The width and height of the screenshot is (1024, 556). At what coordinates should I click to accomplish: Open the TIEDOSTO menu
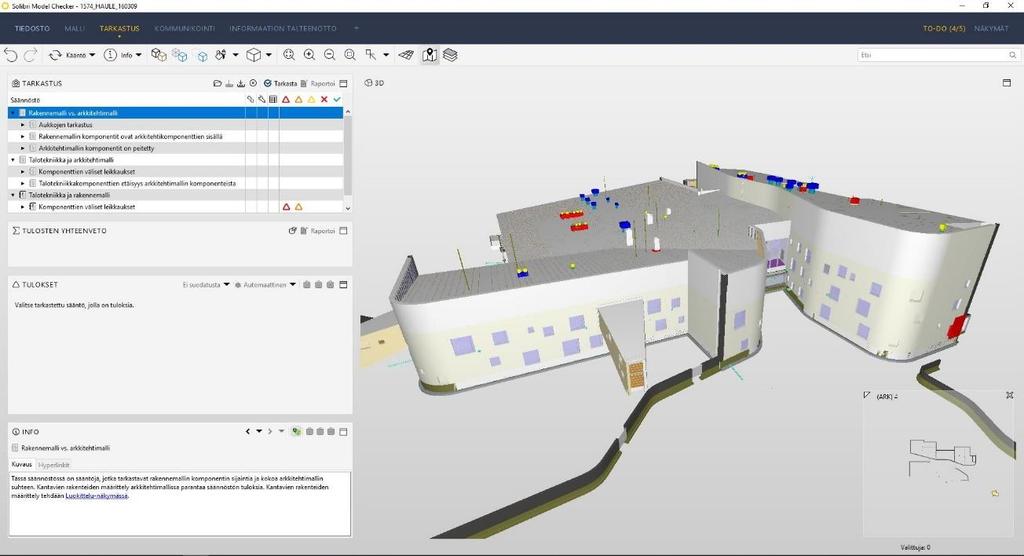coord(32,29)
